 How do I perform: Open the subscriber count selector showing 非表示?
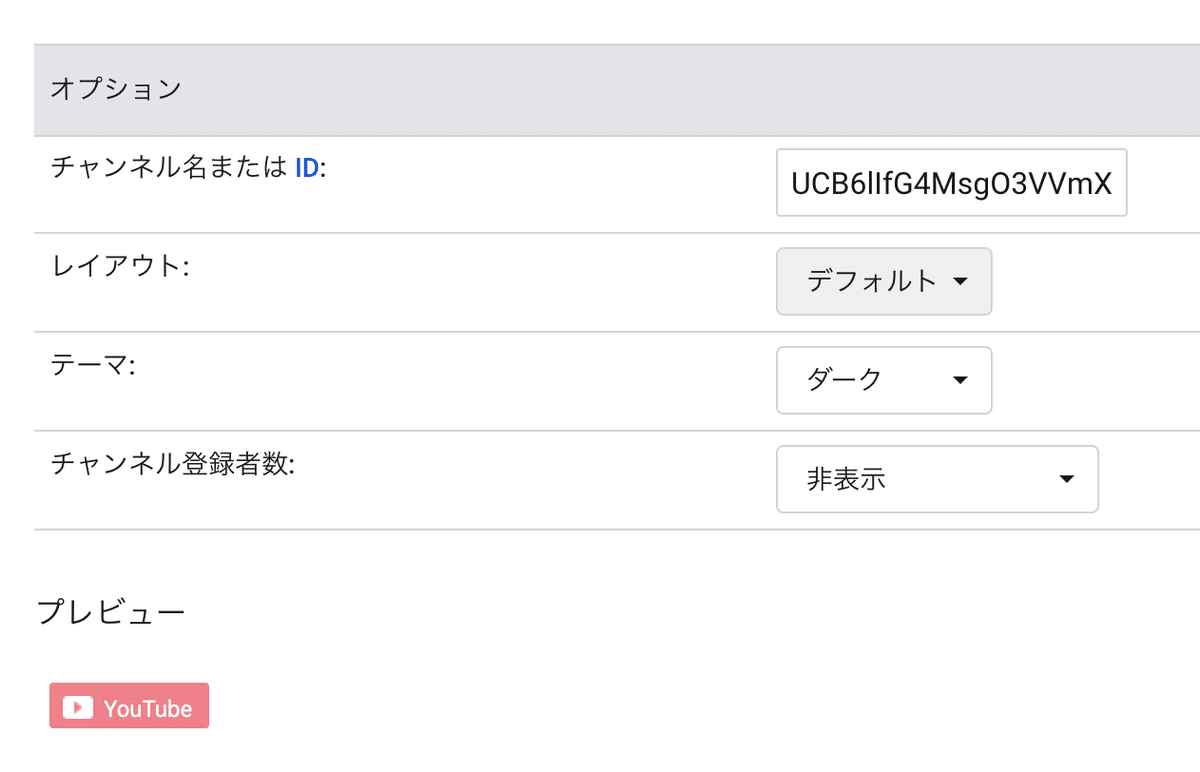pyautogui.click(x=936, y=479)
